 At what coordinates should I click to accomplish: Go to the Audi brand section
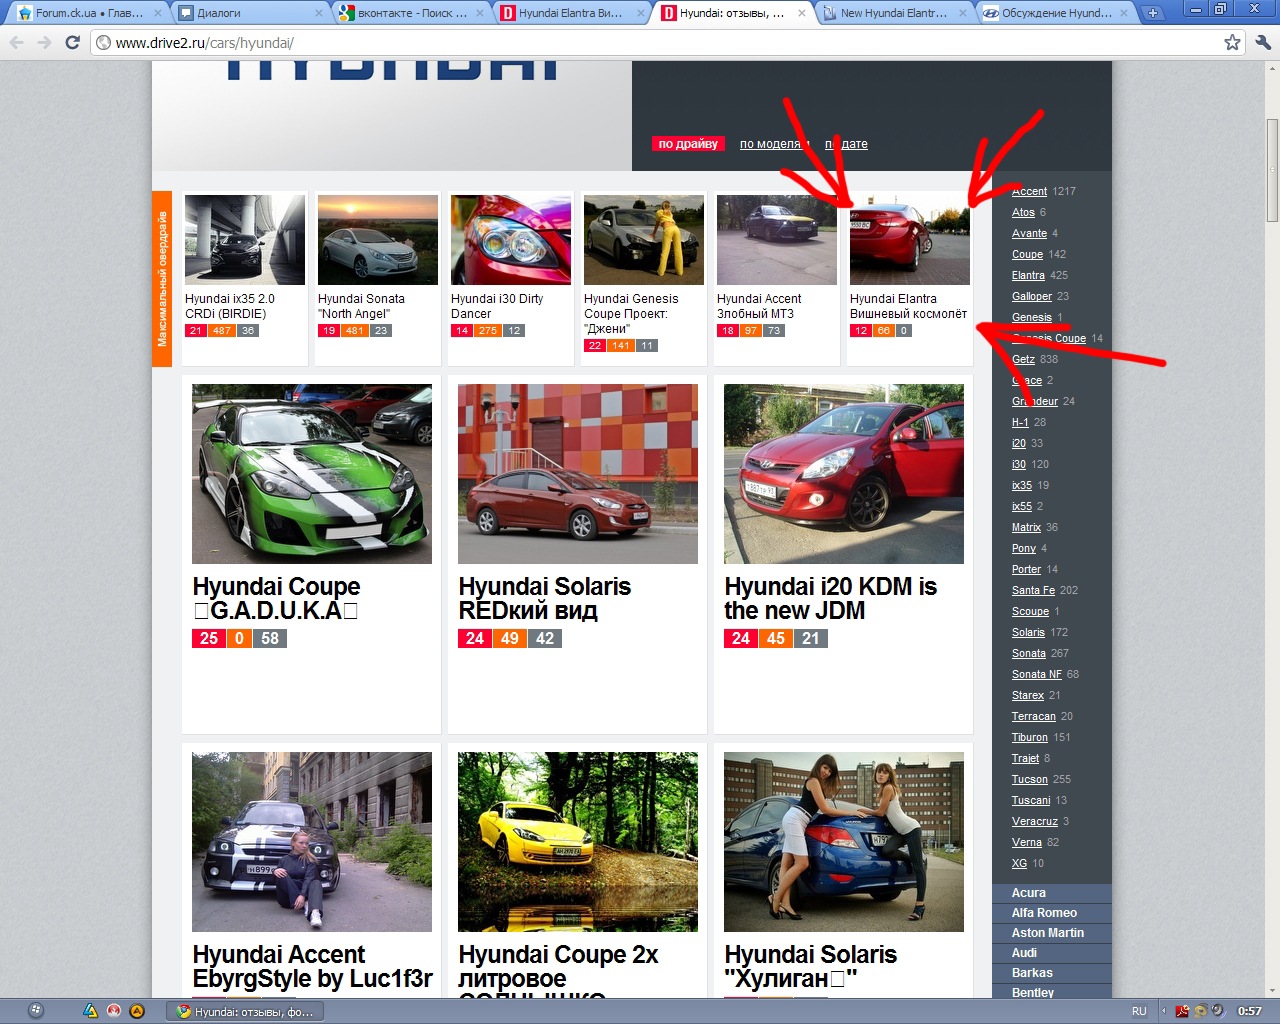tap(1052, 953)
